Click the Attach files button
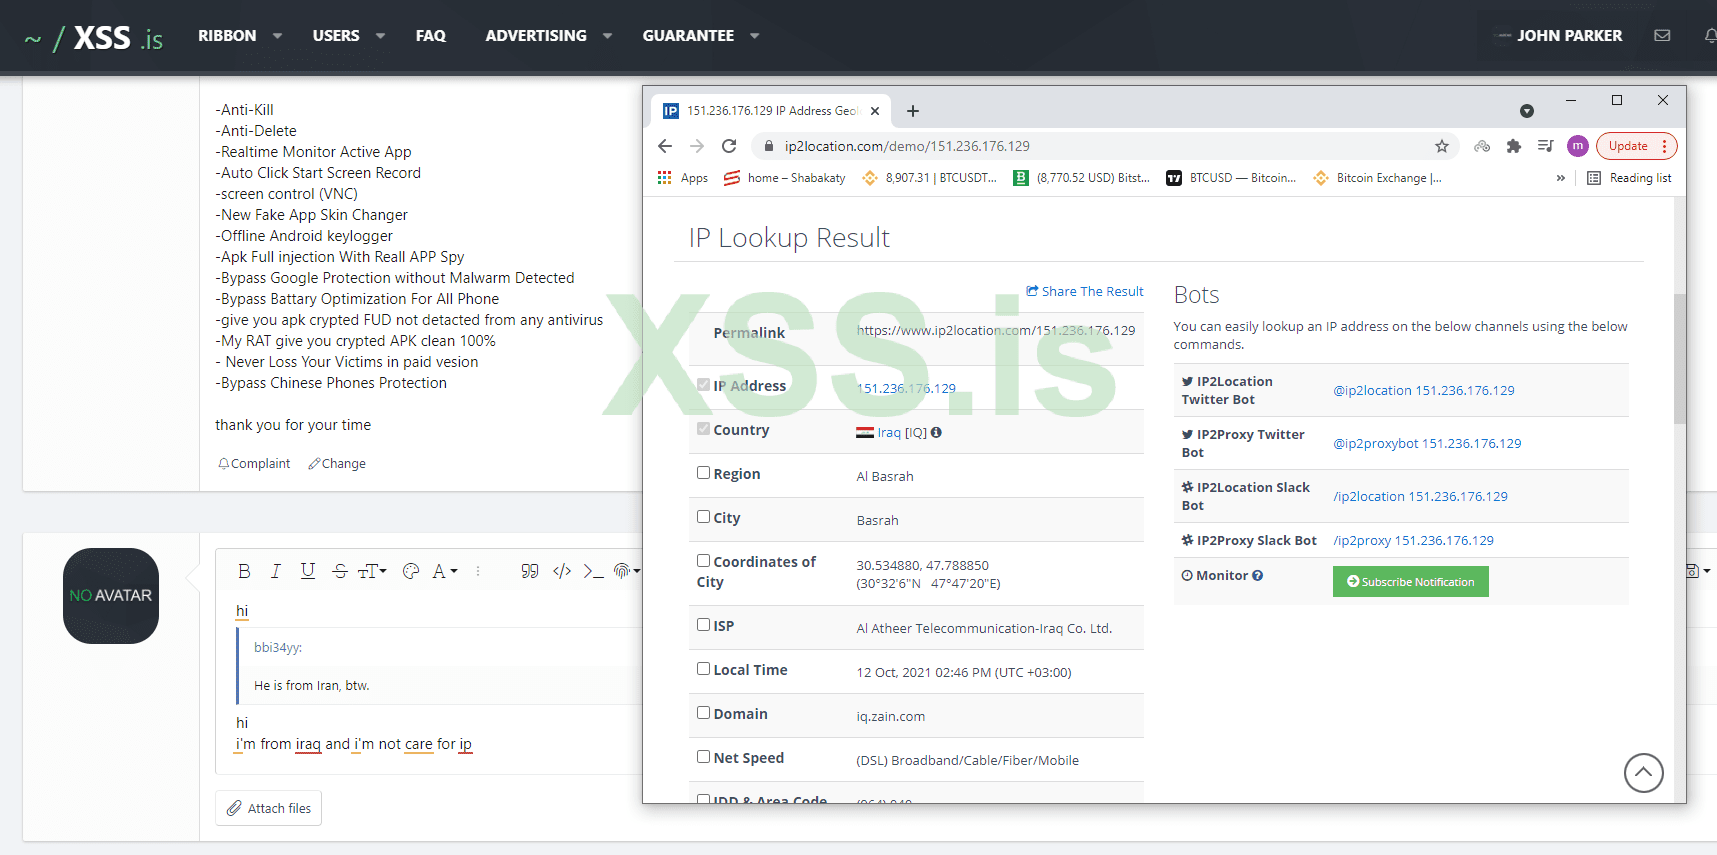The width and height of the screenshot is (1717, 855). [268, 808]
